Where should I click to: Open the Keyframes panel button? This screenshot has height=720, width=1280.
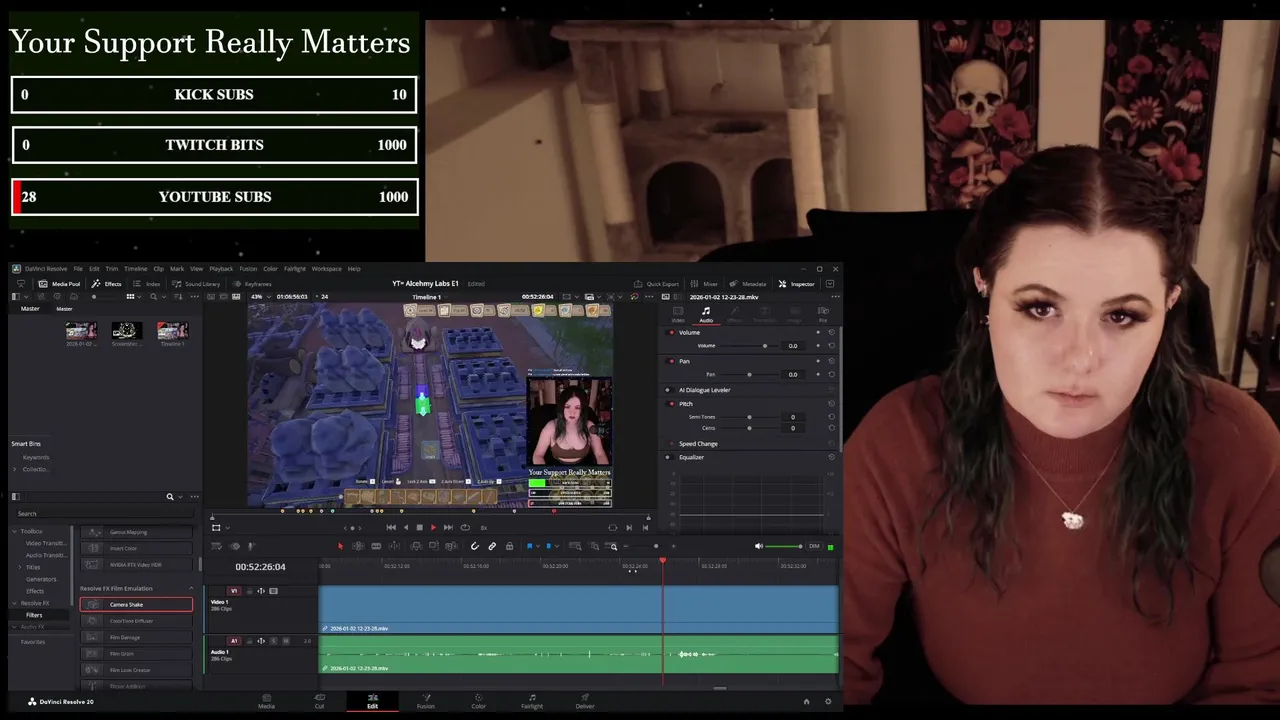(x=252, y=283)
